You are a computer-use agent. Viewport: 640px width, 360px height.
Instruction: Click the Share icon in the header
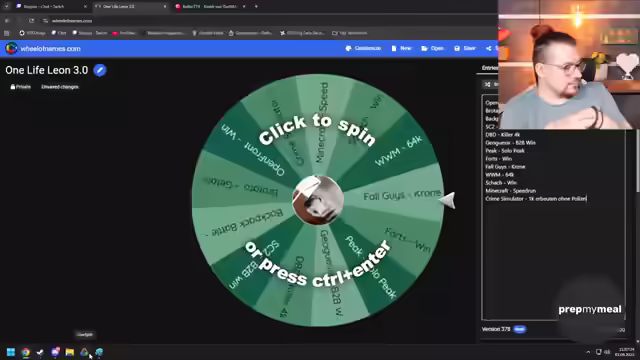tap(489, 48)
